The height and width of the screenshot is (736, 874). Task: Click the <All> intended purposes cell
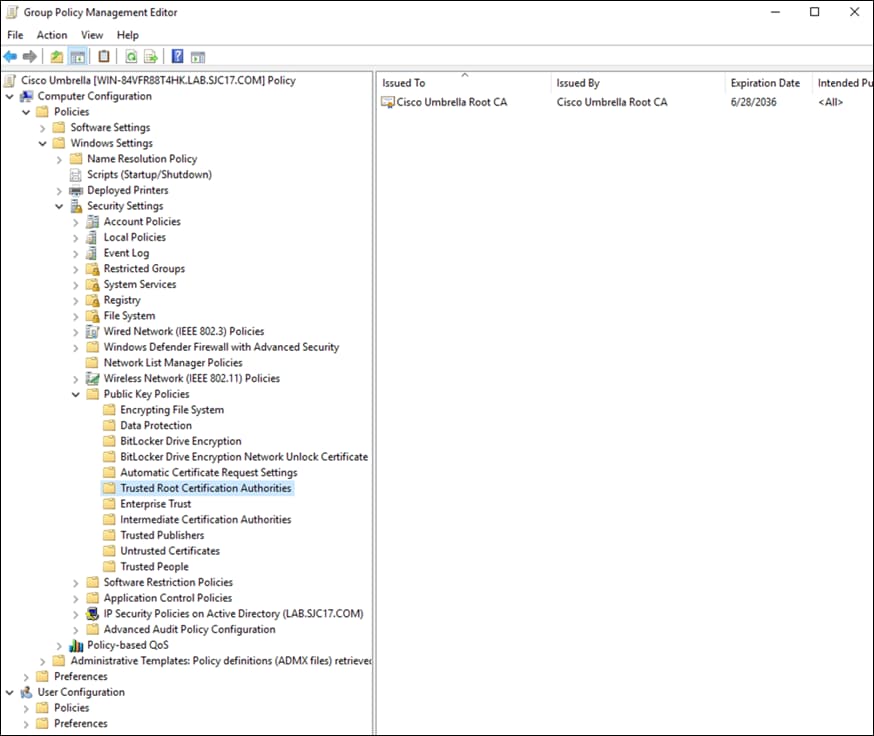[831, 102]
